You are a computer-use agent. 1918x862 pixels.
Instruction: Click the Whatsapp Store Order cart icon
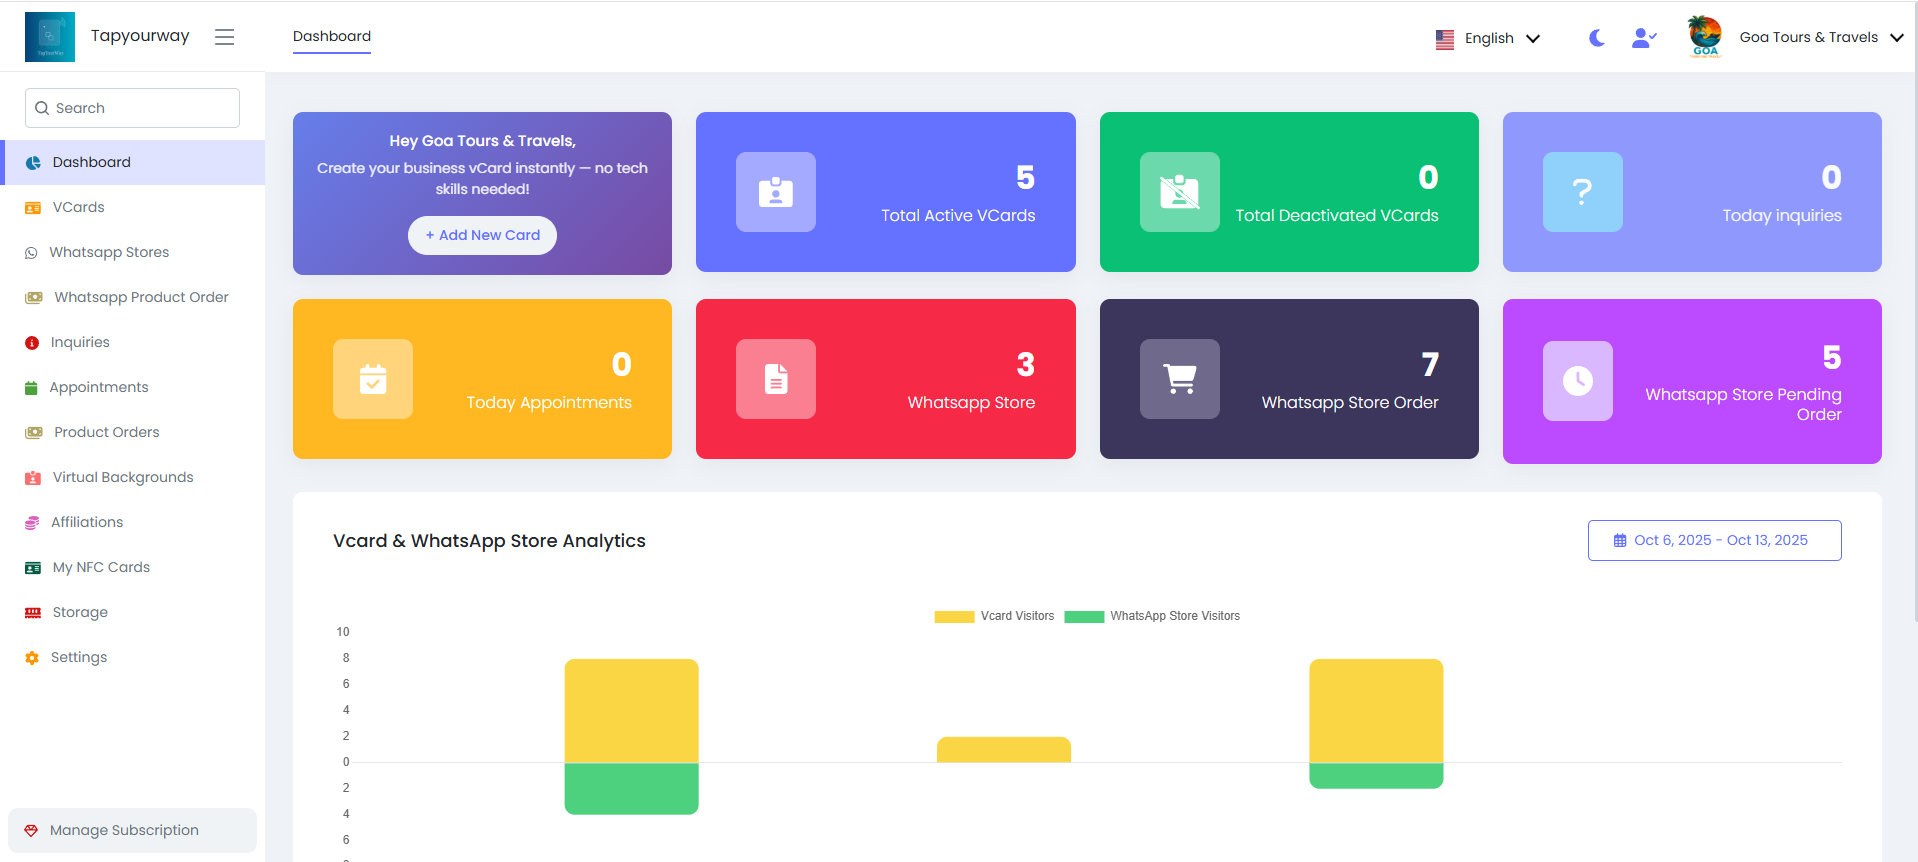click(x=1180, y=379)
